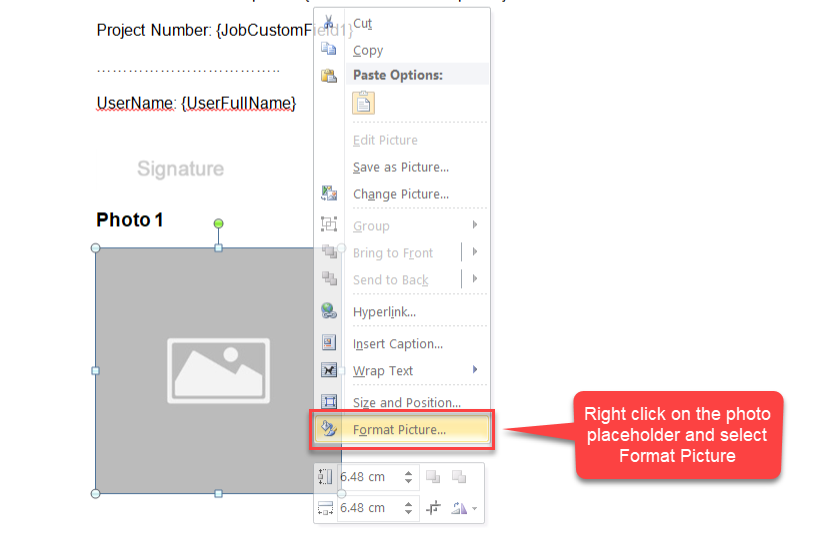Click the Insert Caption icon
The image size is (816, 552).
tap(328, 342)
